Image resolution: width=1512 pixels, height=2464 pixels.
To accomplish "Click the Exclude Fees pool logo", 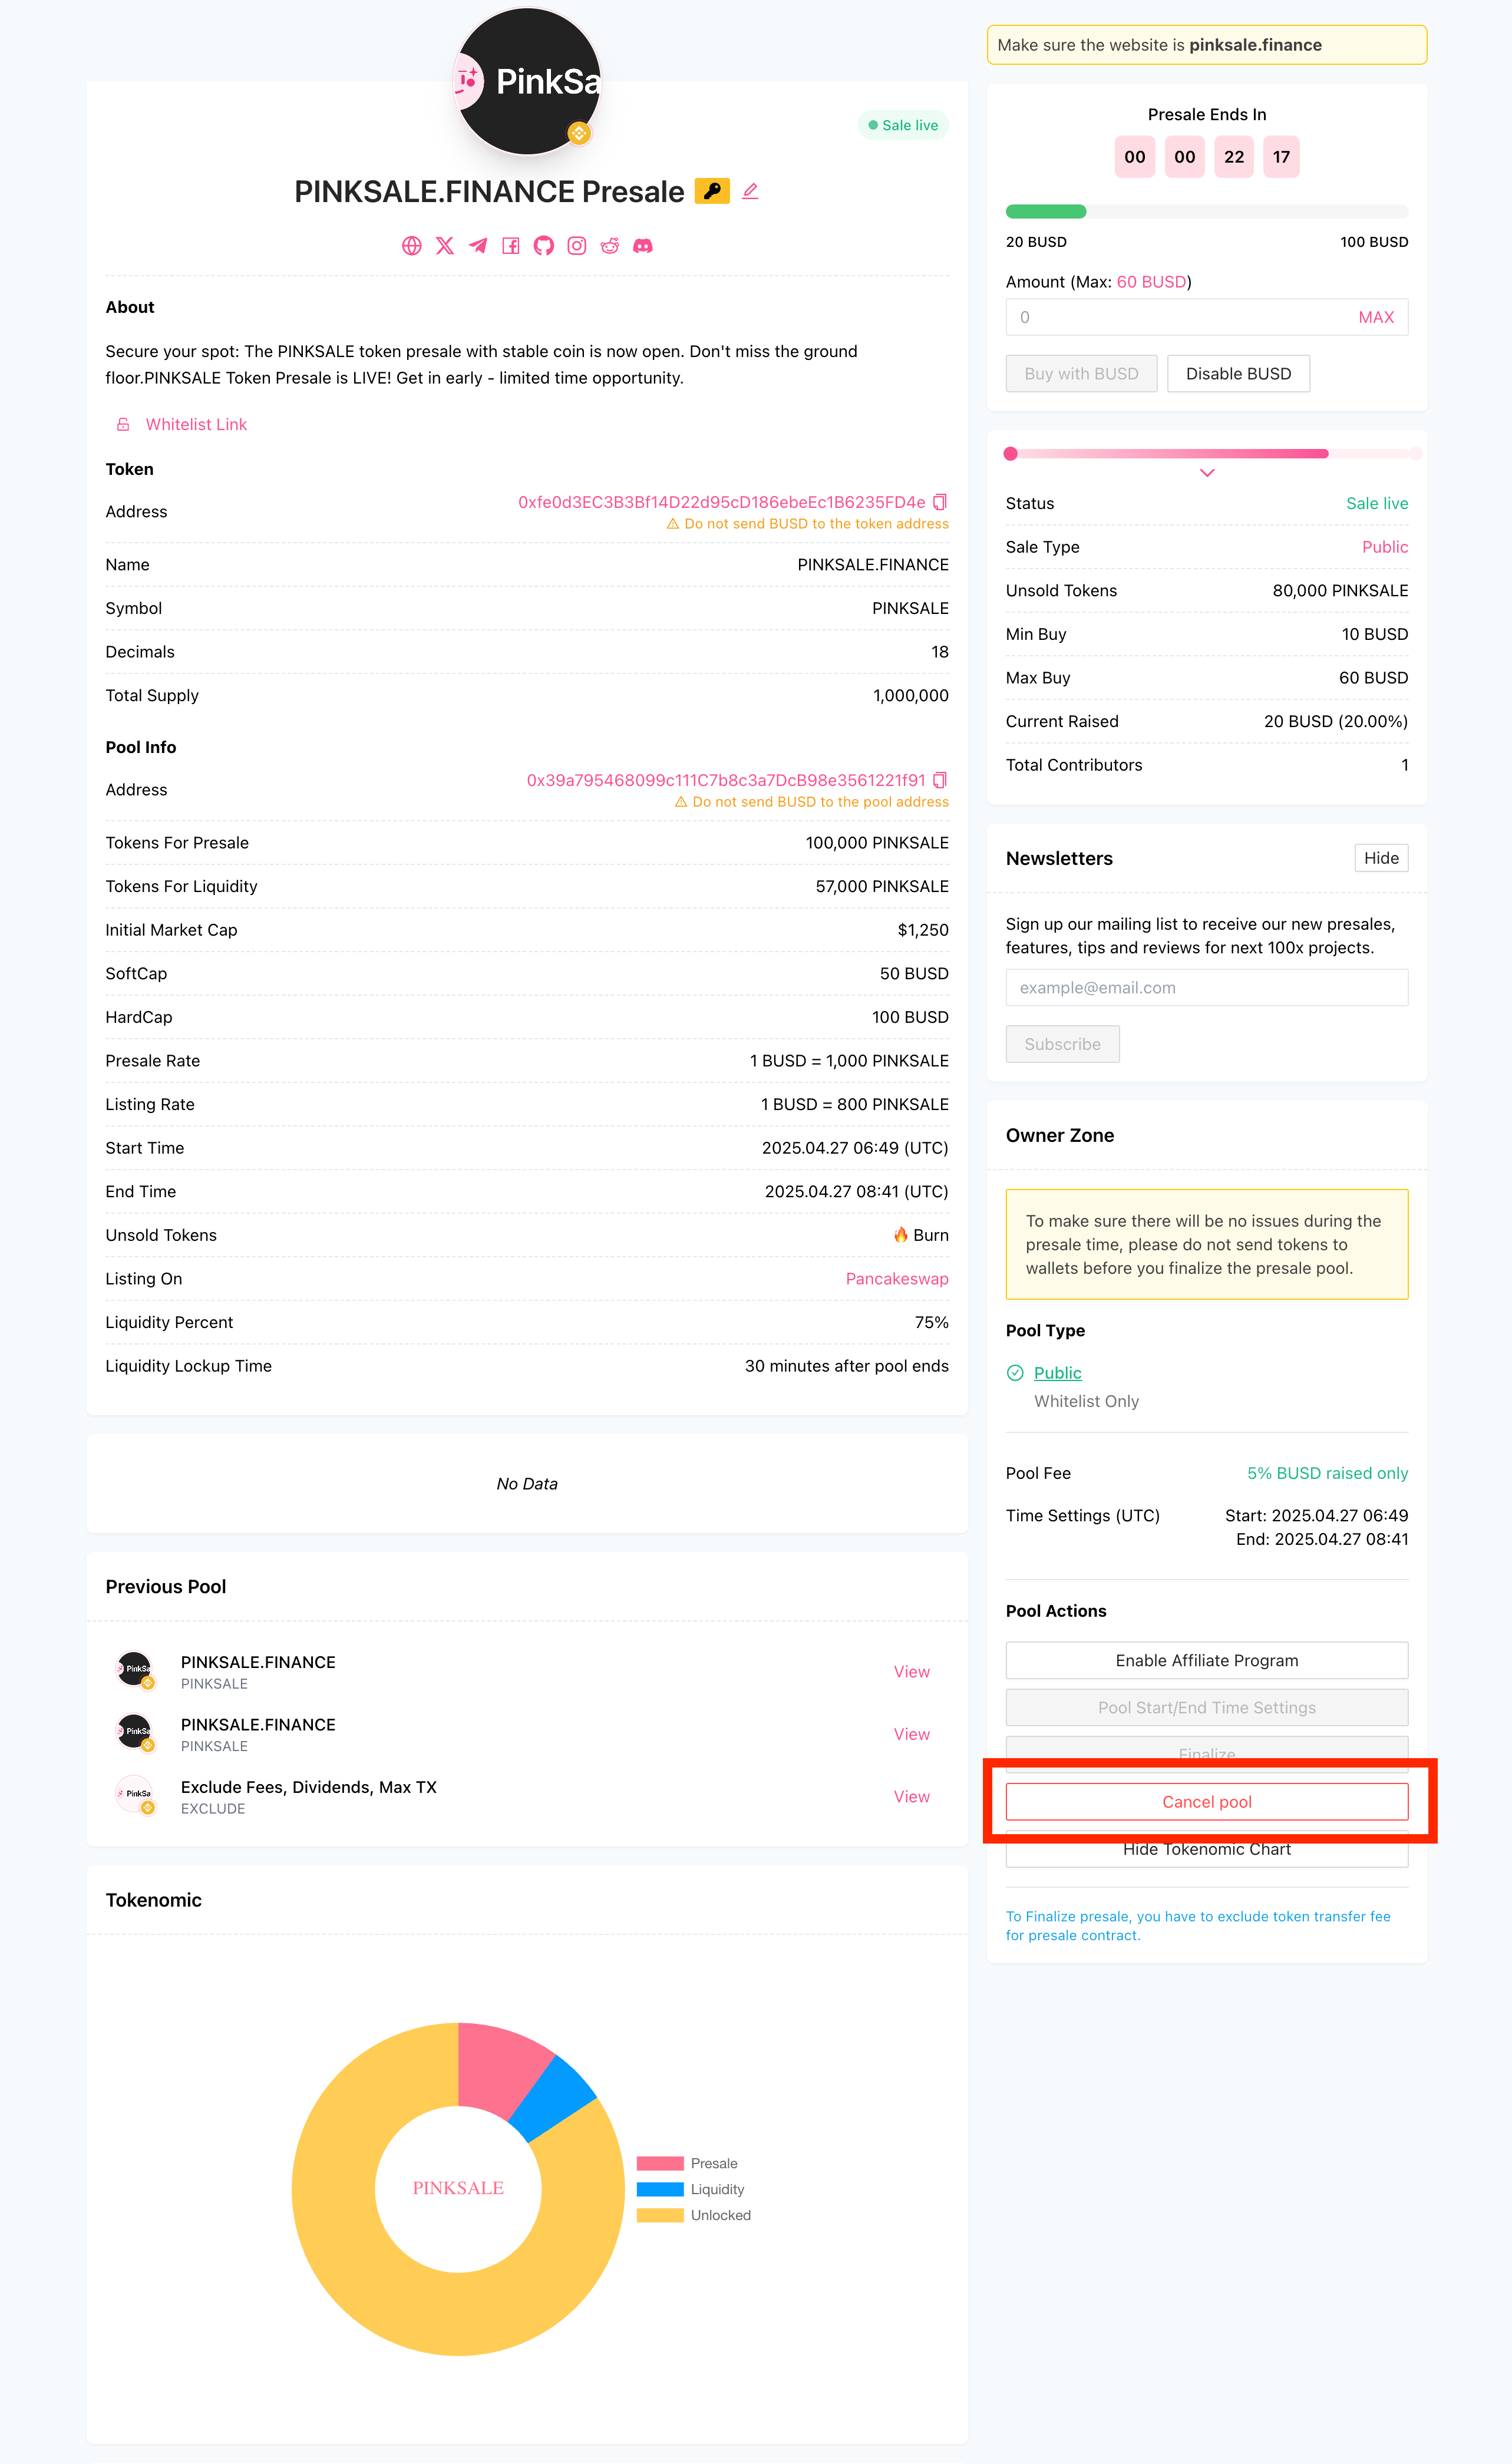I will pos(135,1795).
